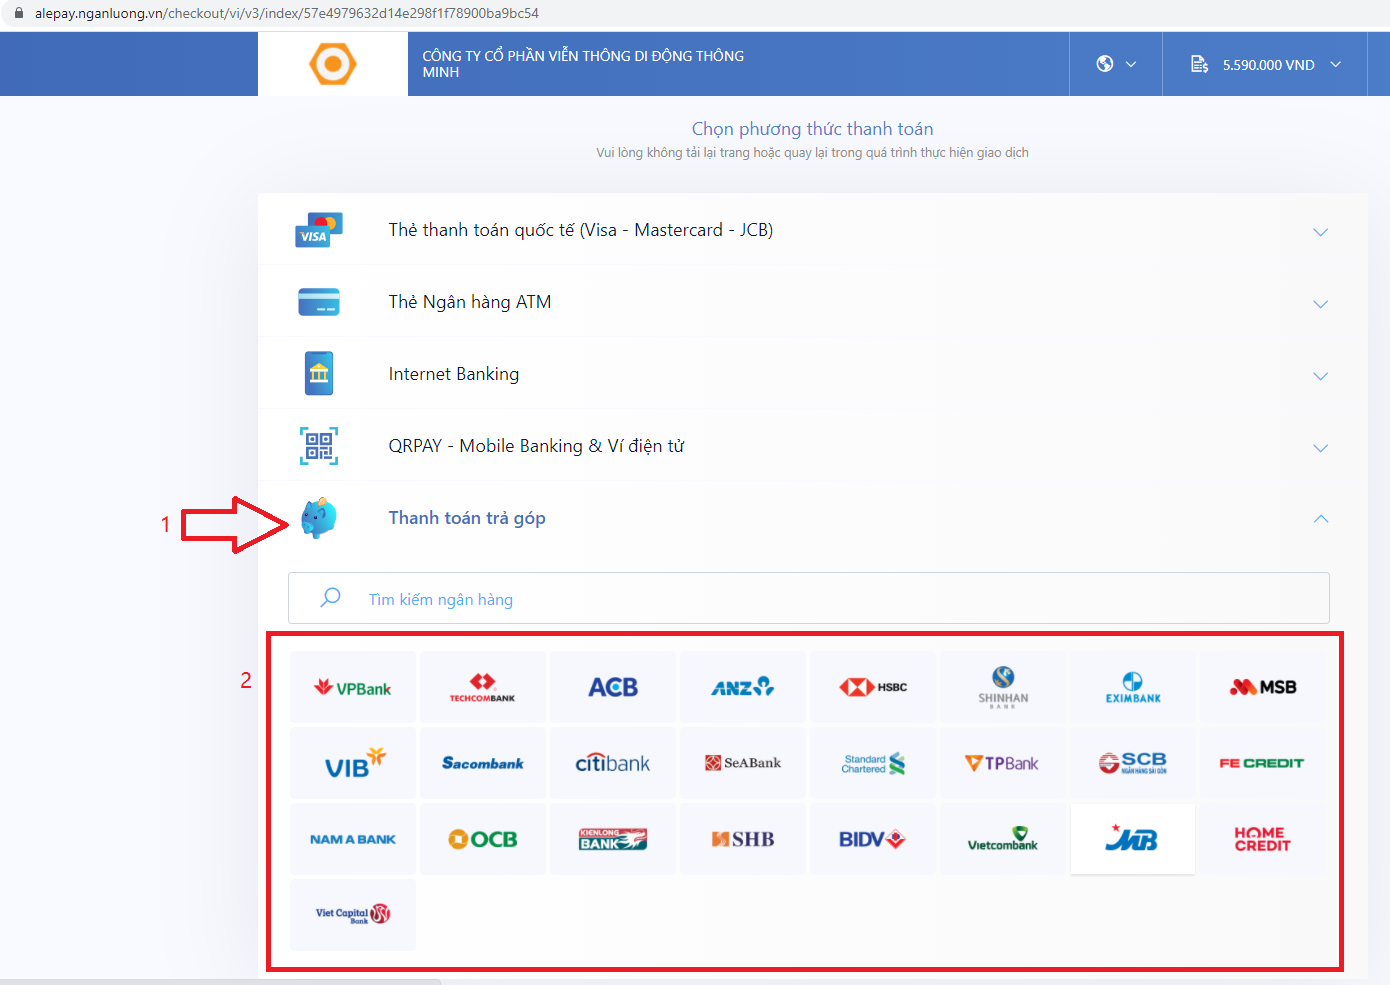The image size is (1390, 985).
Task: Open language globe dropdown
Action: 1116,64
